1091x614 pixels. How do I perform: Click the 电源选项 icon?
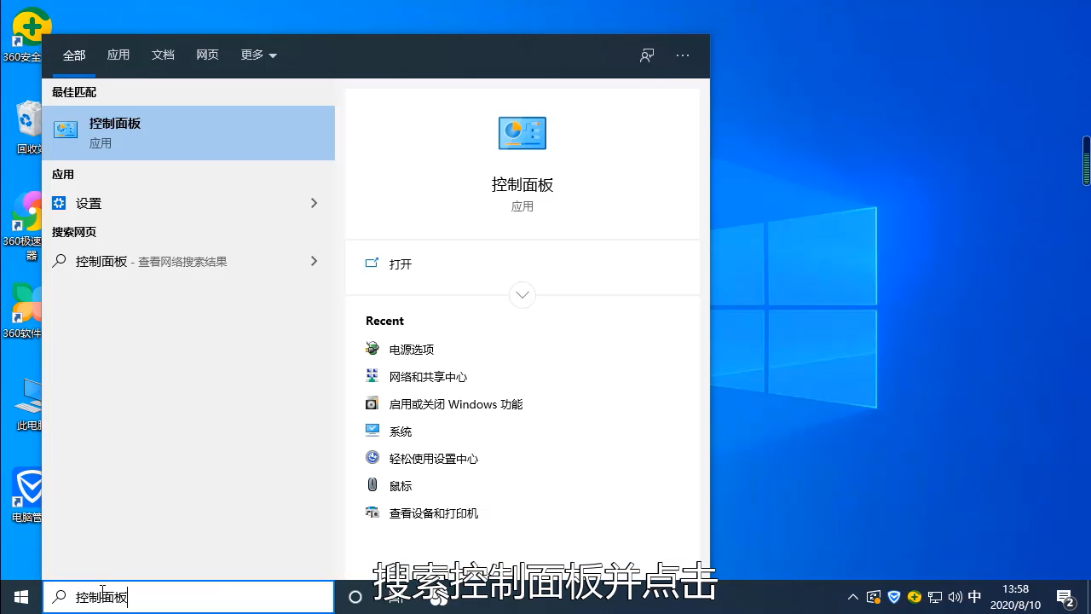click(x=372, y=348)
